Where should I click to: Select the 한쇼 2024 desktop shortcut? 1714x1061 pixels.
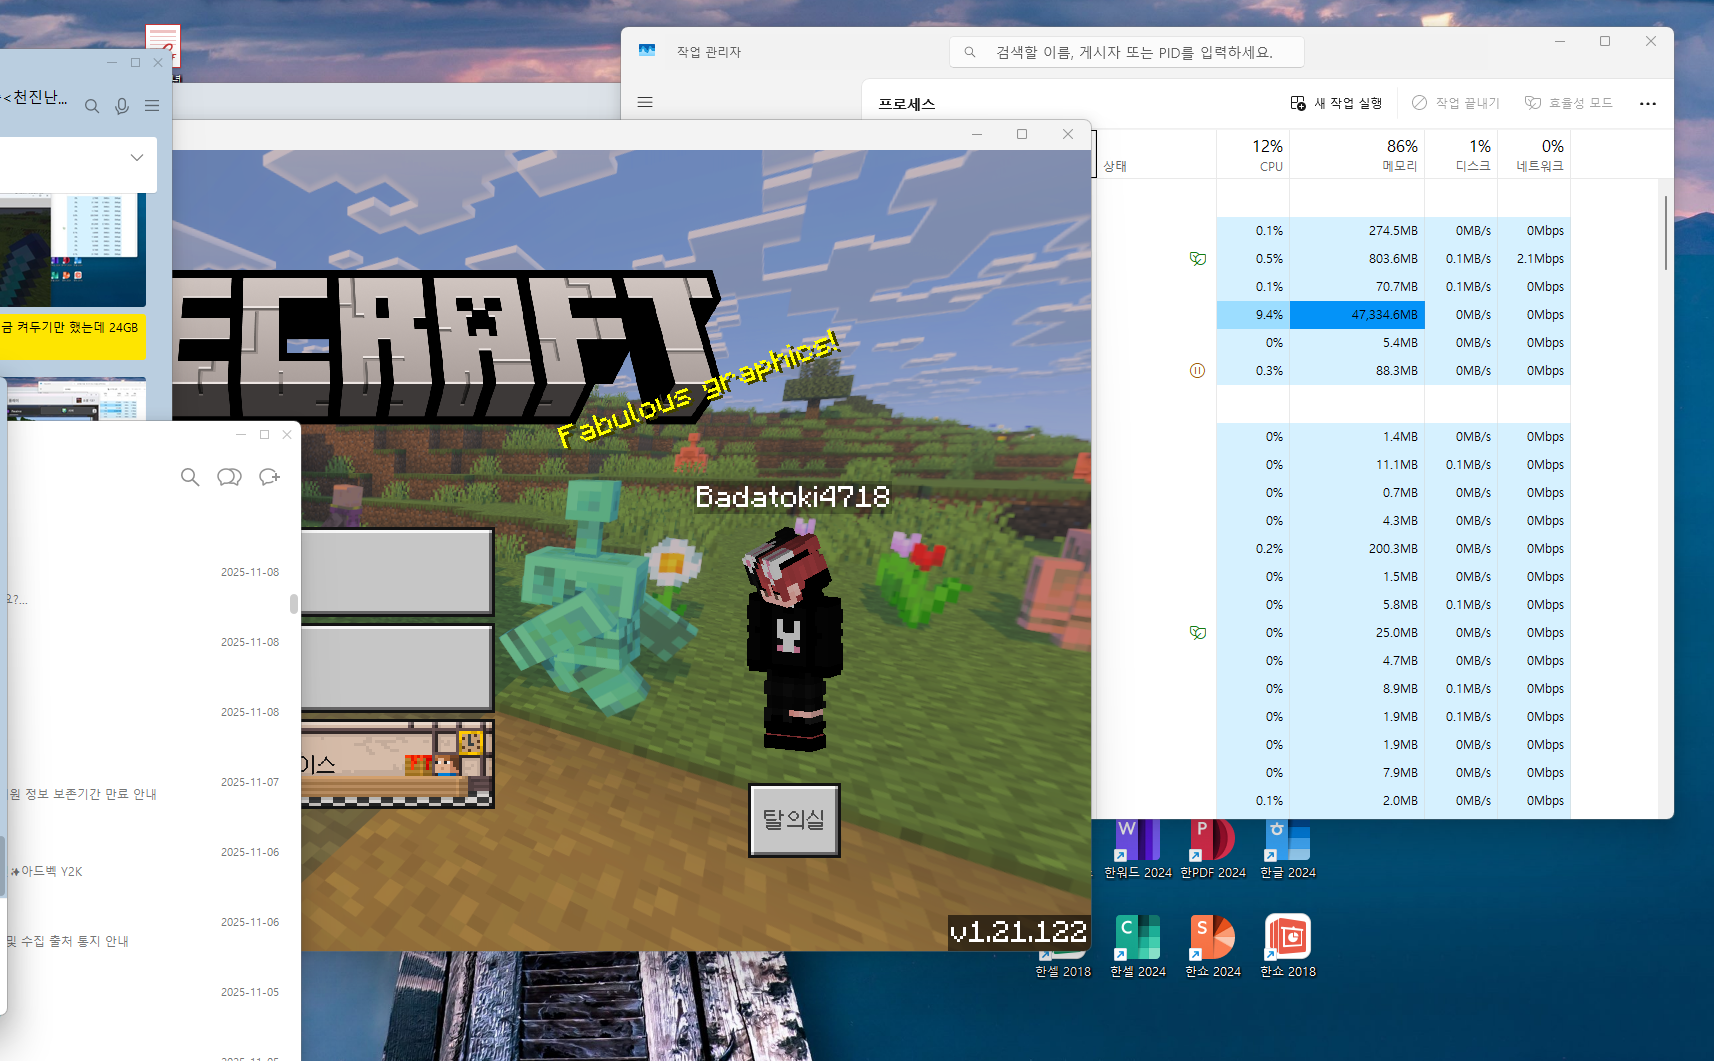pos(1213,946)
